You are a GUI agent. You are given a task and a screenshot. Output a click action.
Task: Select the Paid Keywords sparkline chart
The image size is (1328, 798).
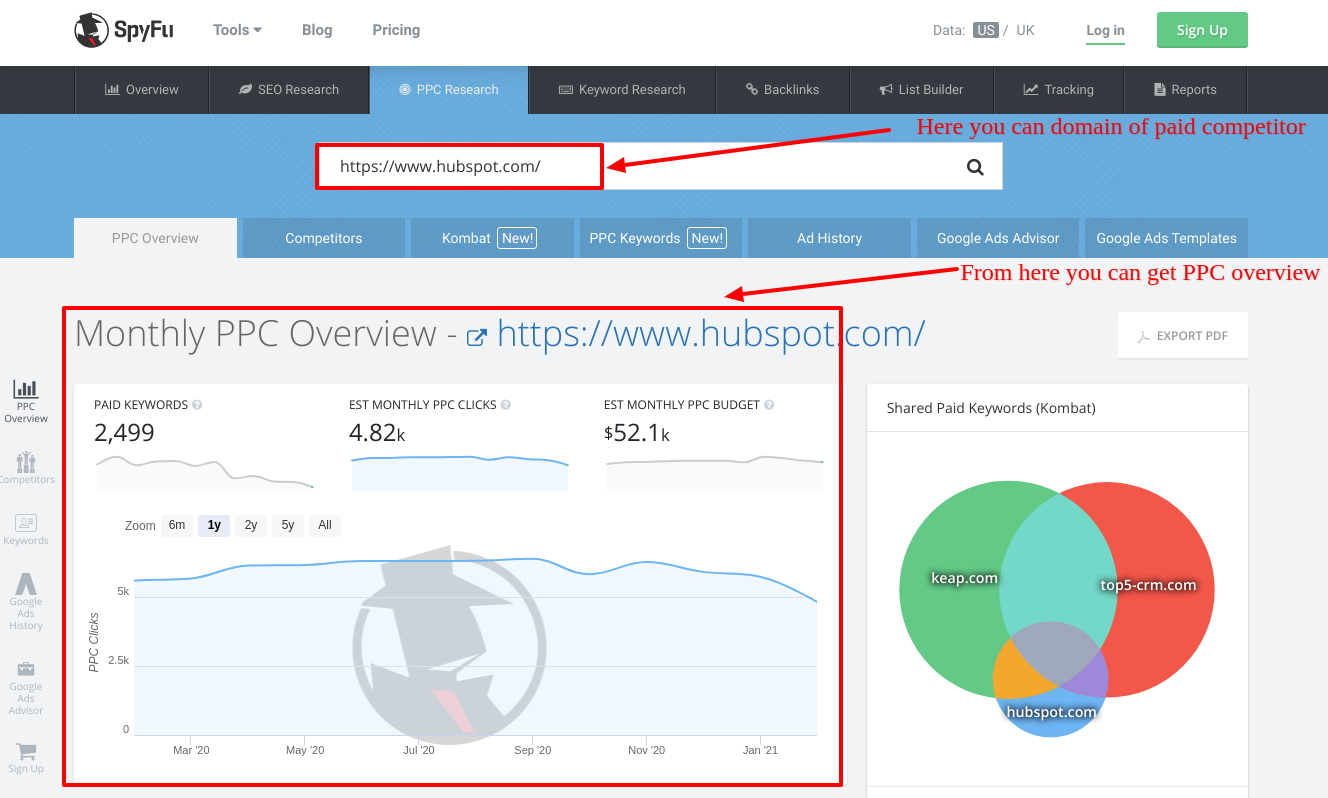pyautogui.click(x=205, y=471)
